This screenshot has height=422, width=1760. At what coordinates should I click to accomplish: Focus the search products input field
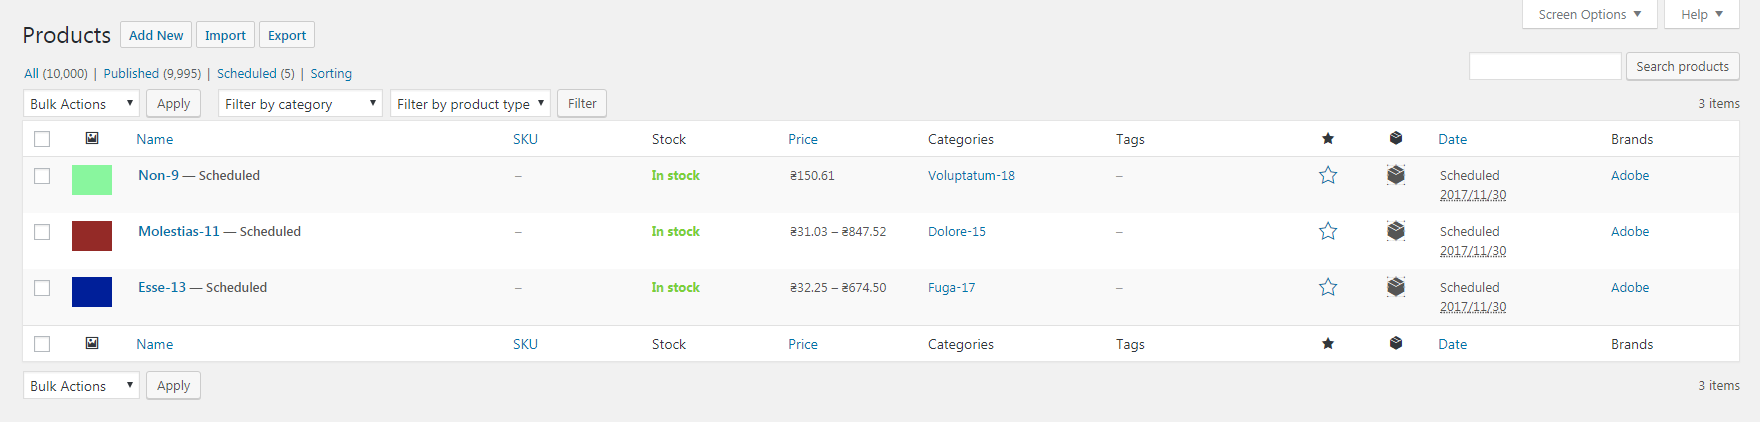1545,66
